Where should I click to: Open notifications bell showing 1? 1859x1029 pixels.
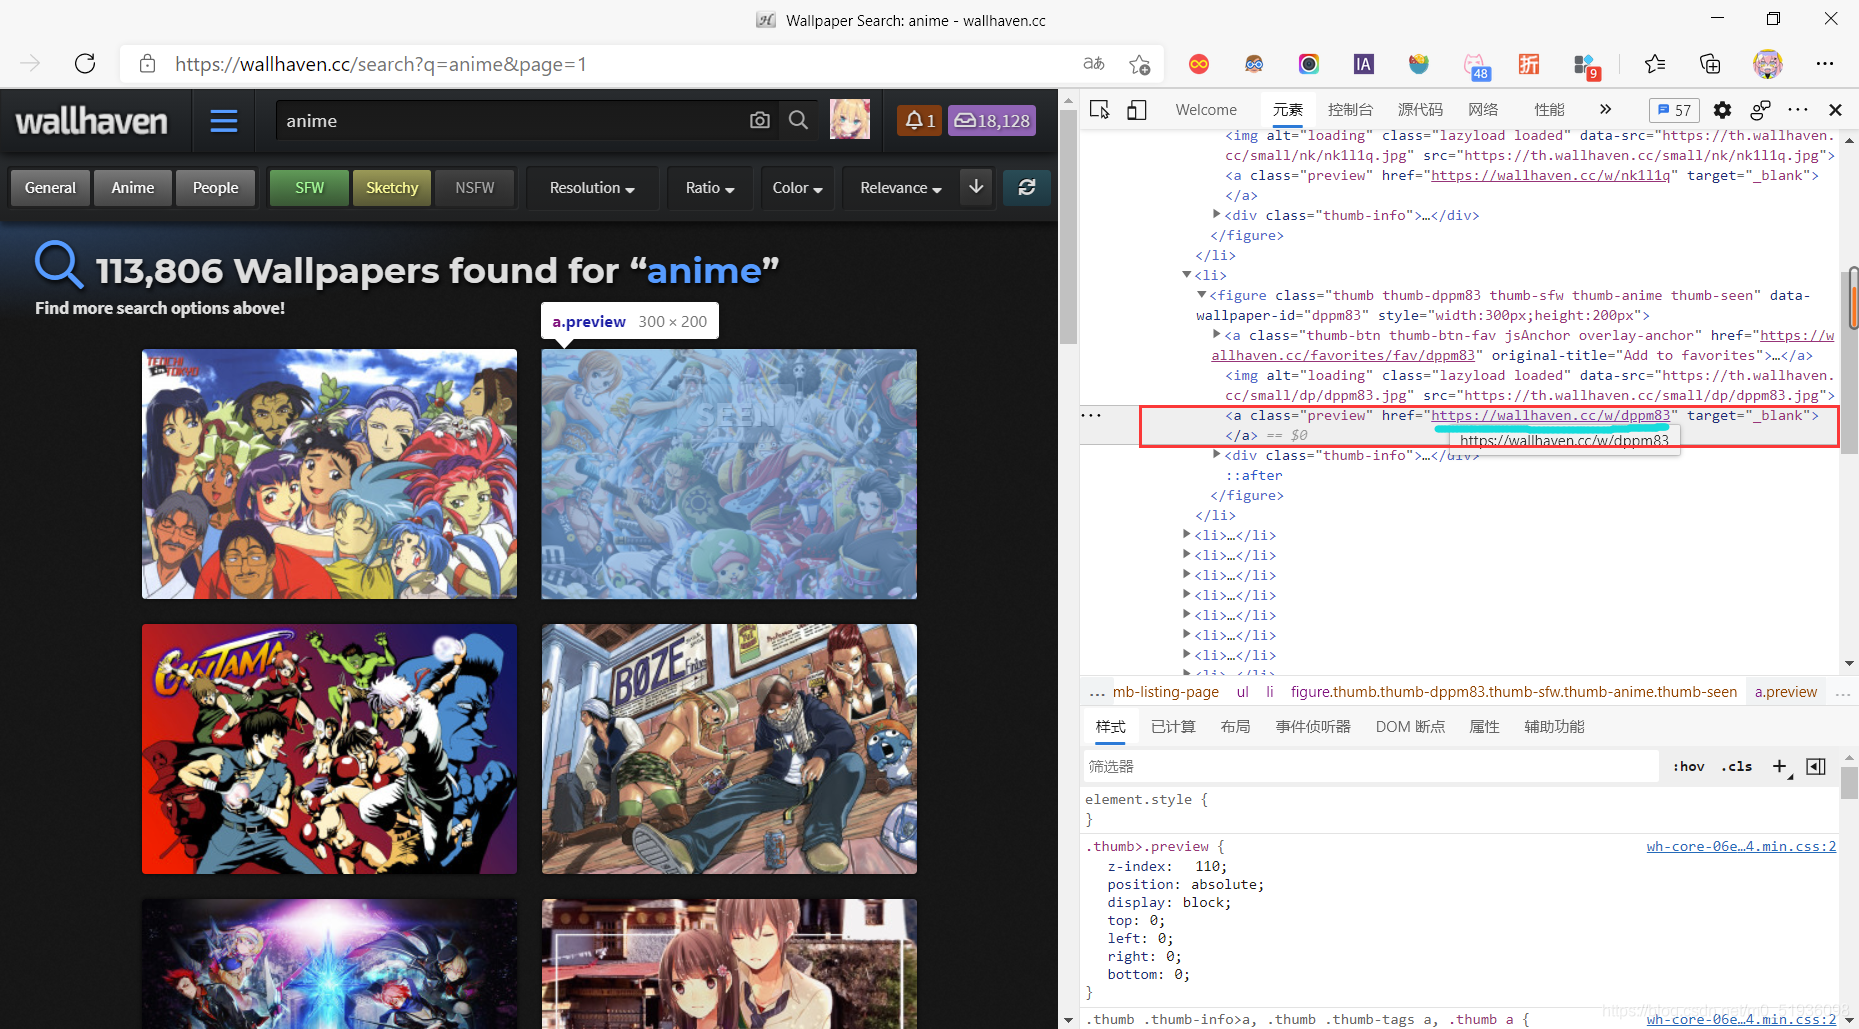pyautogui.click(x=919, y=121)
